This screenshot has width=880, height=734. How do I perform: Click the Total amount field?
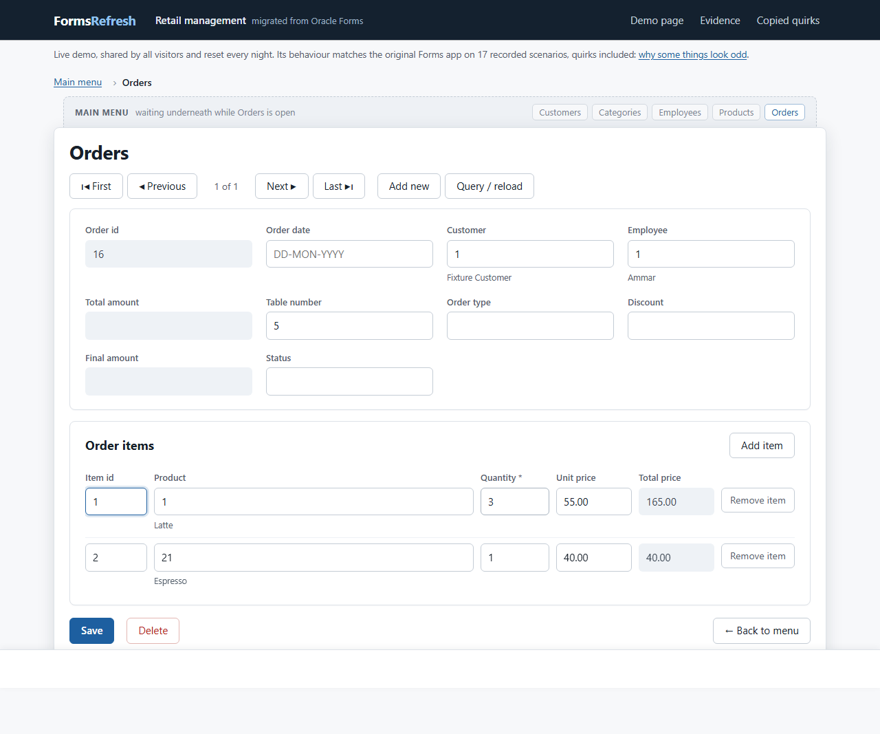168,326
